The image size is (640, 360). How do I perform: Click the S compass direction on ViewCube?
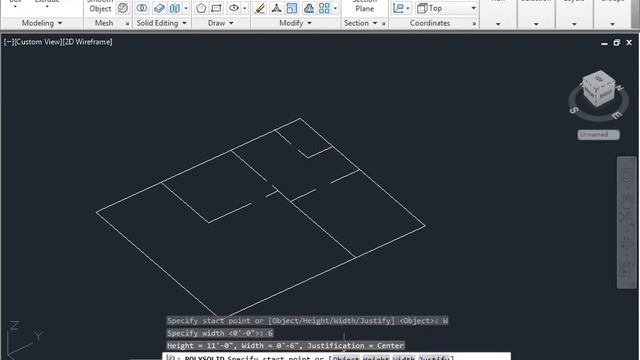point(574,110)
